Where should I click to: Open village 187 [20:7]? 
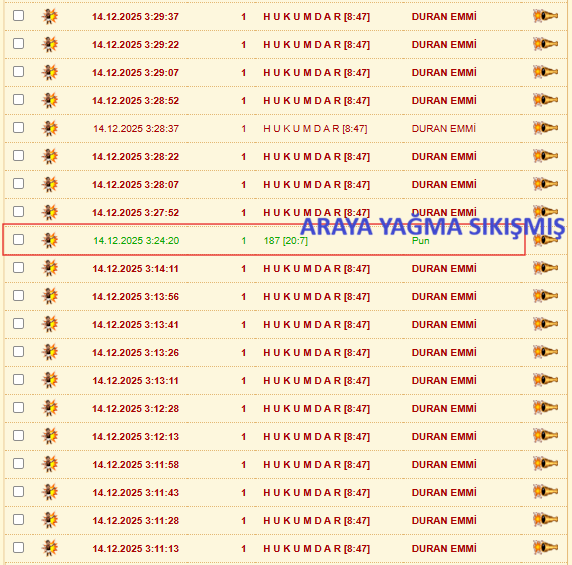click(x=286, y=241)
